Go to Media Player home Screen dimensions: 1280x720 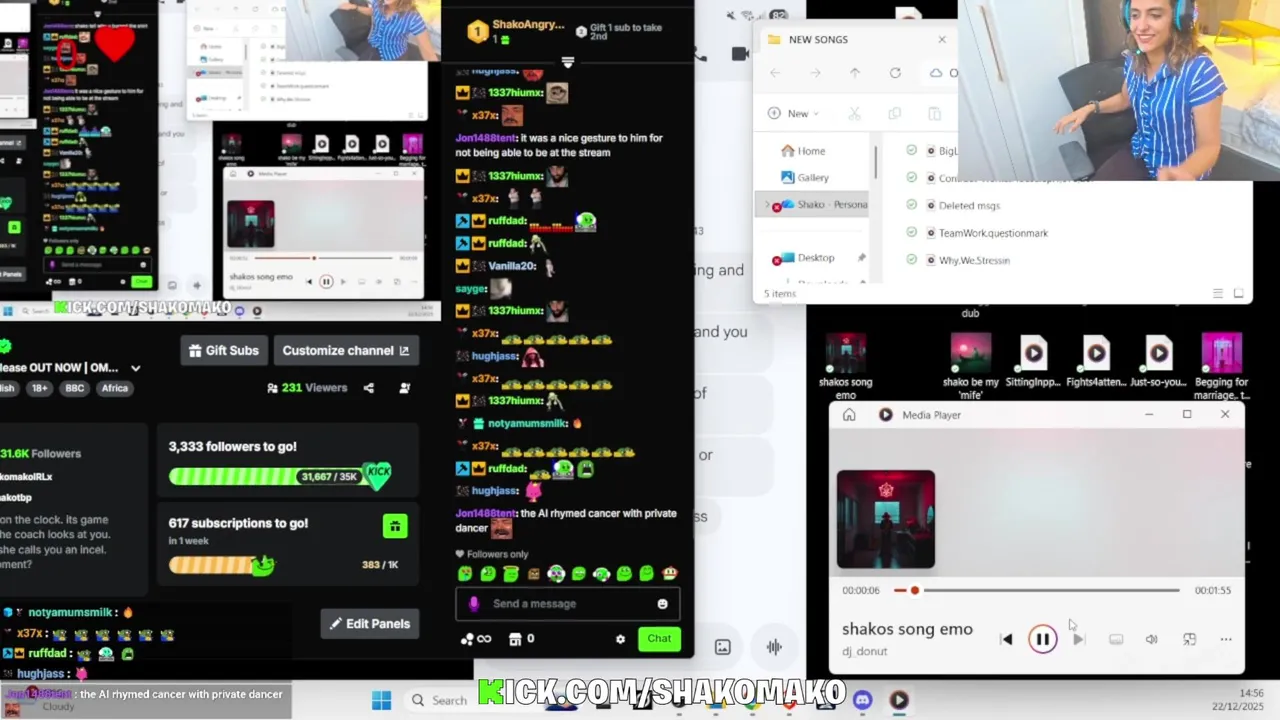point(849,415)
